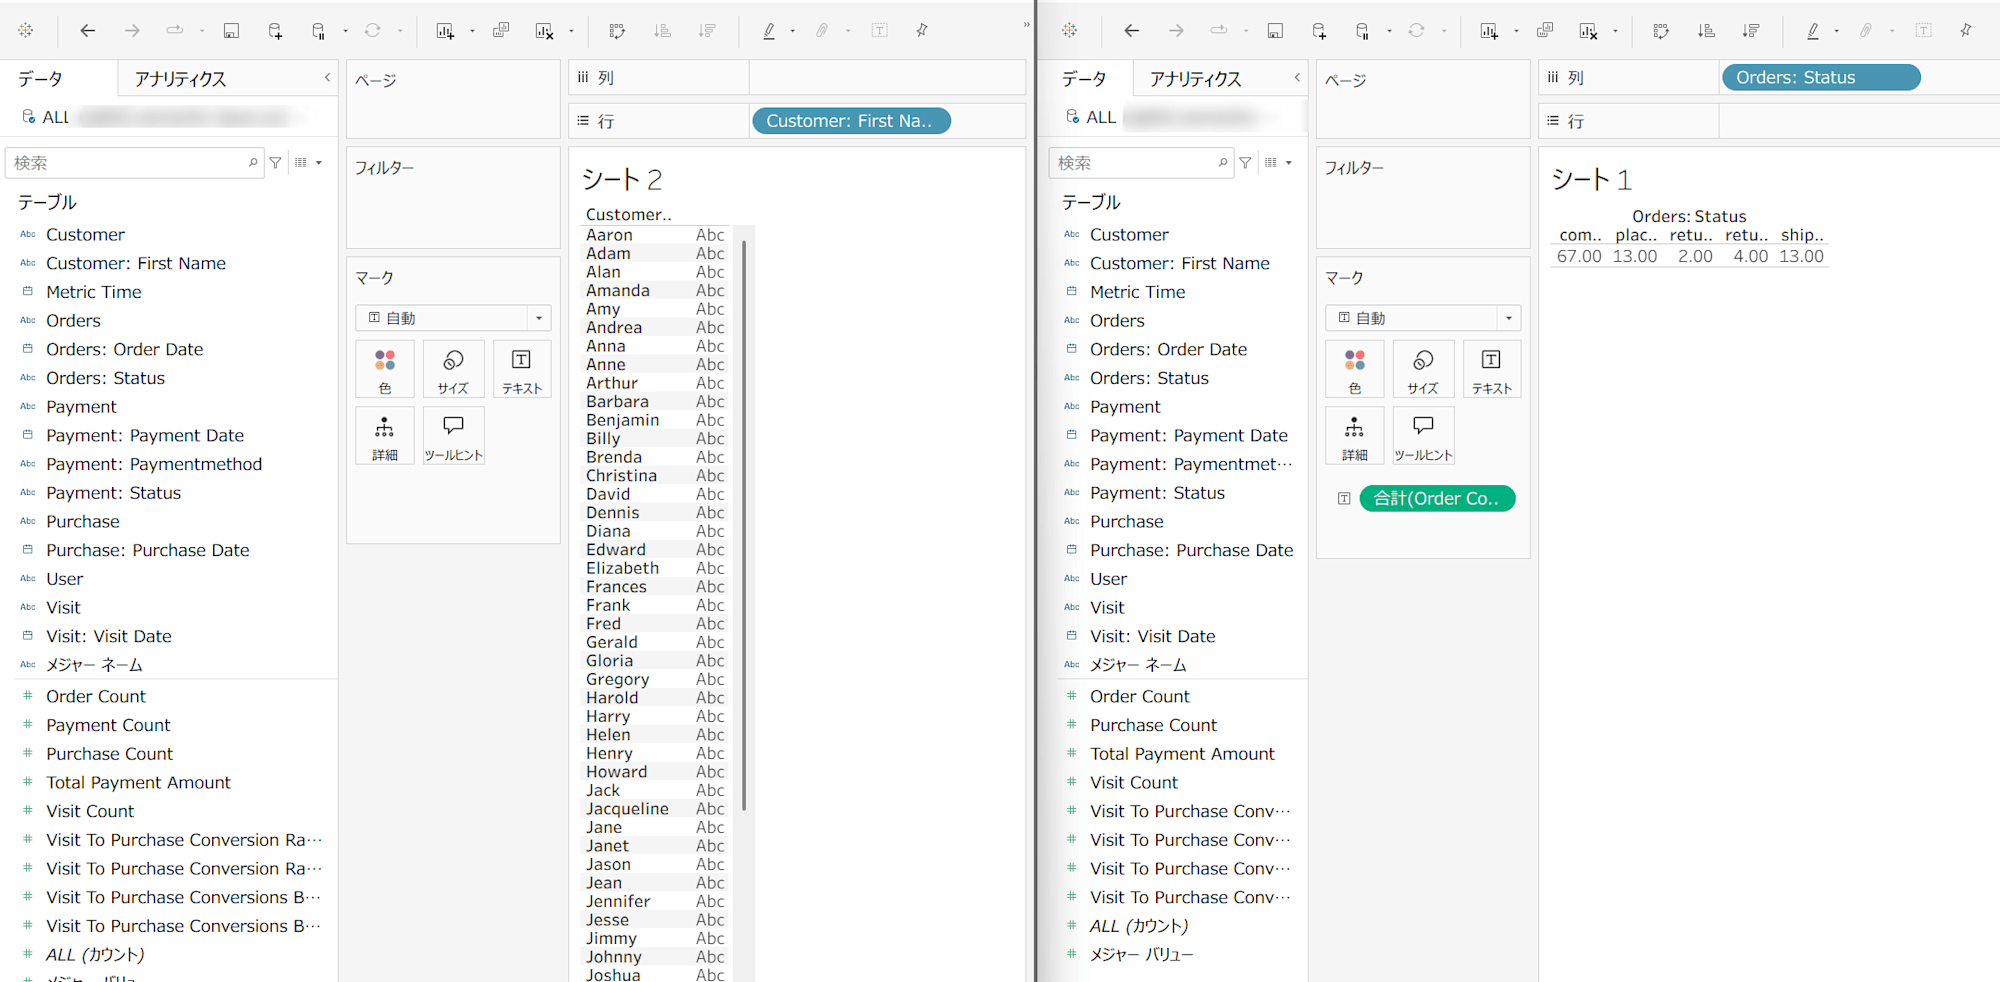The width and height of the screenshot is (2000, 982).
Task: Click swap rows and columns in left window
Action: [617, 31]
